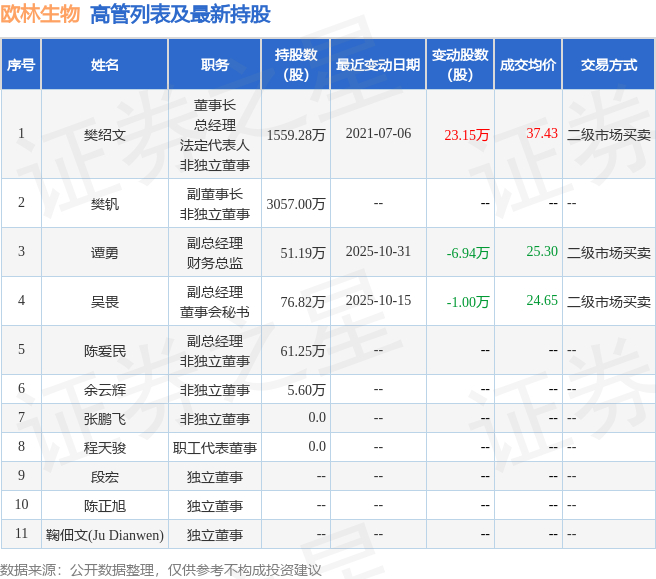
Task: Click the name 谭勇
Action: (105, 253)
